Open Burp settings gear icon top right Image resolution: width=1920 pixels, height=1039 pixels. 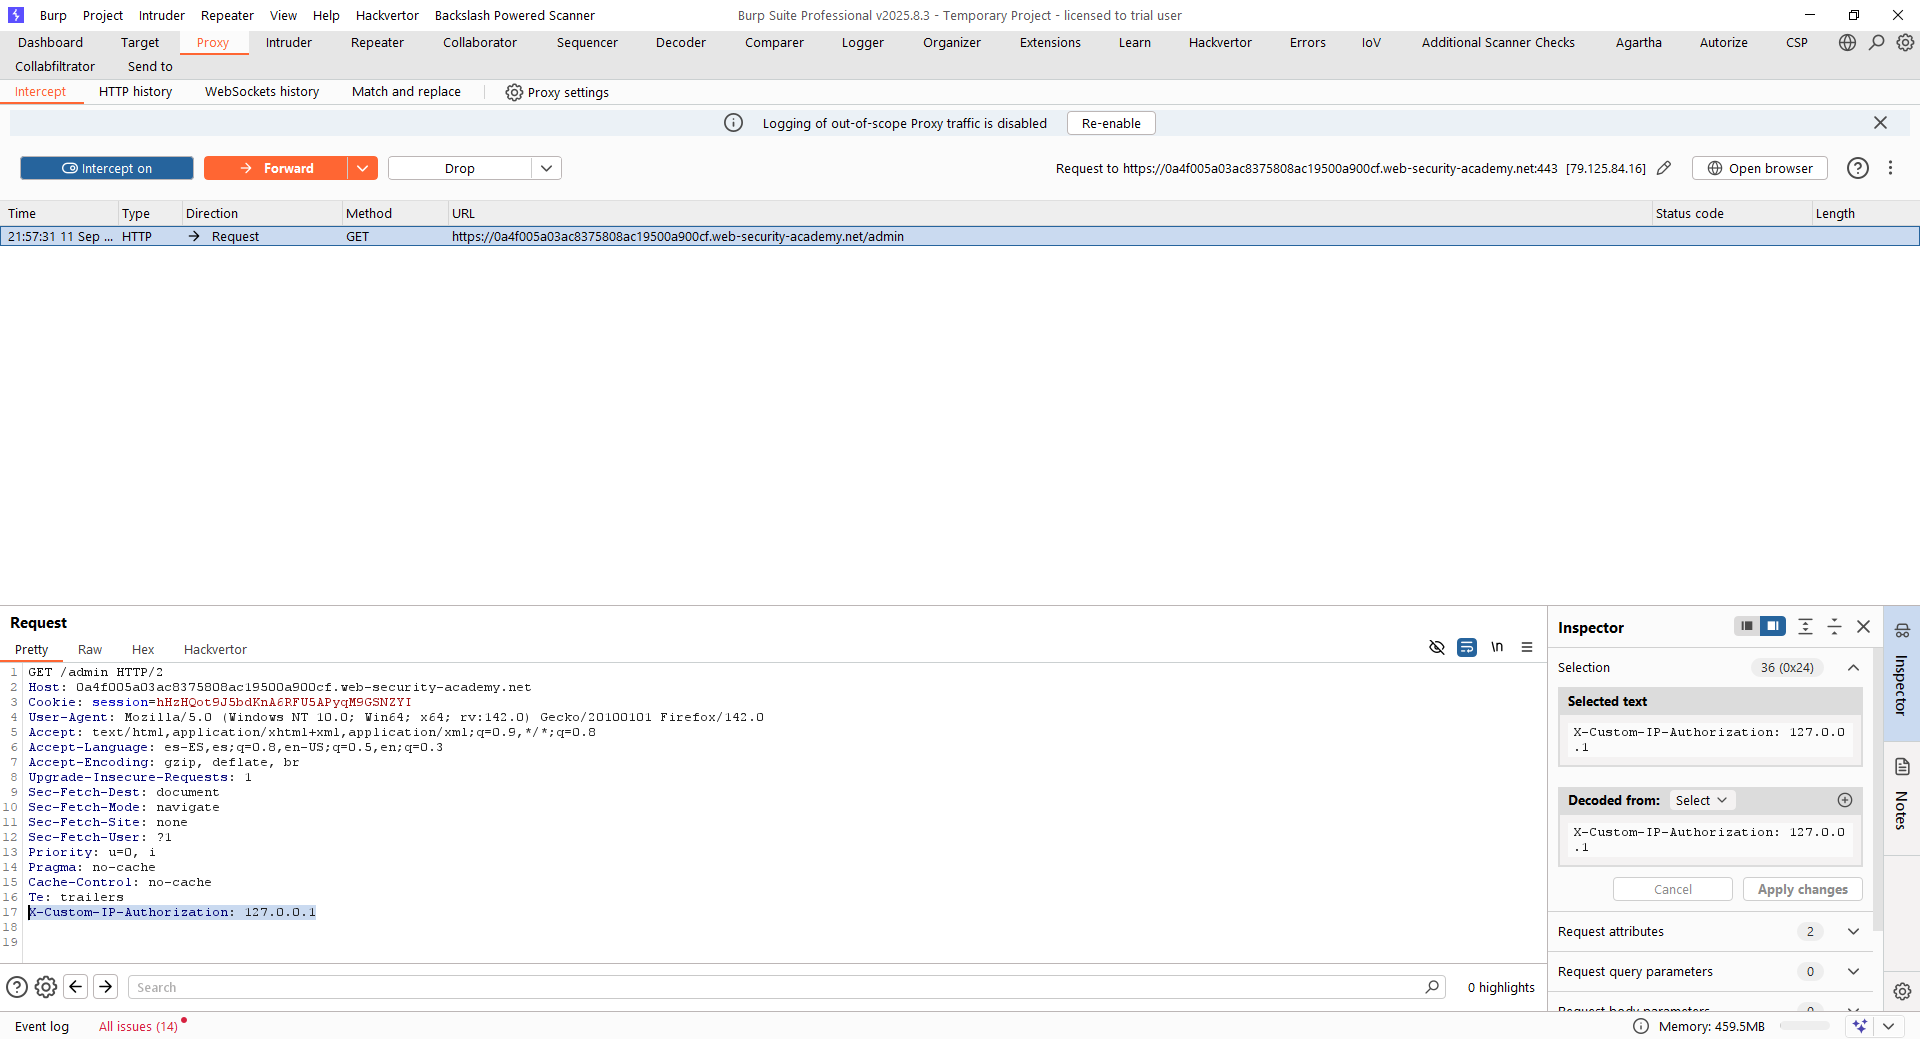tap(1906, 42)
